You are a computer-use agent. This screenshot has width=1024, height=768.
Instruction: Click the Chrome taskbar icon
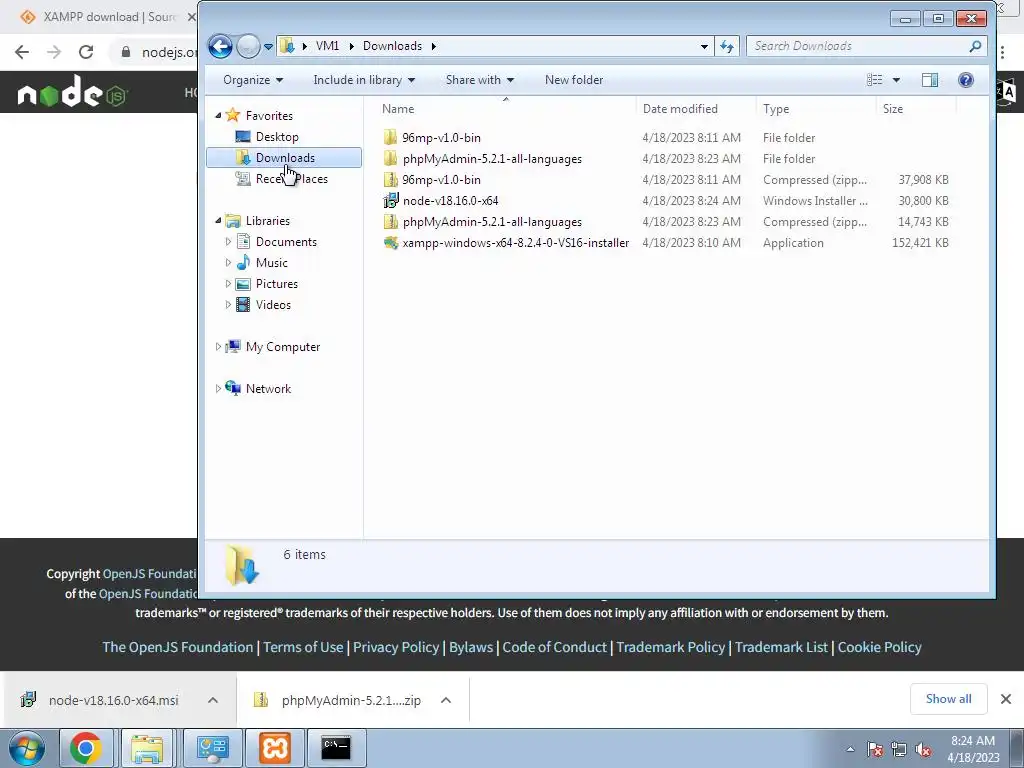pyautogui.click(x=86, y=748)
